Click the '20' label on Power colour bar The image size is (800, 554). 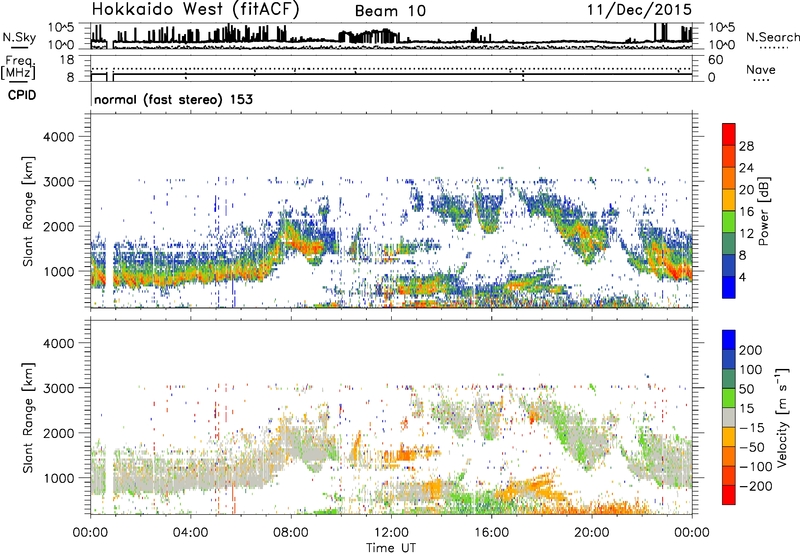pyautogui.click(x=746, y=190)
